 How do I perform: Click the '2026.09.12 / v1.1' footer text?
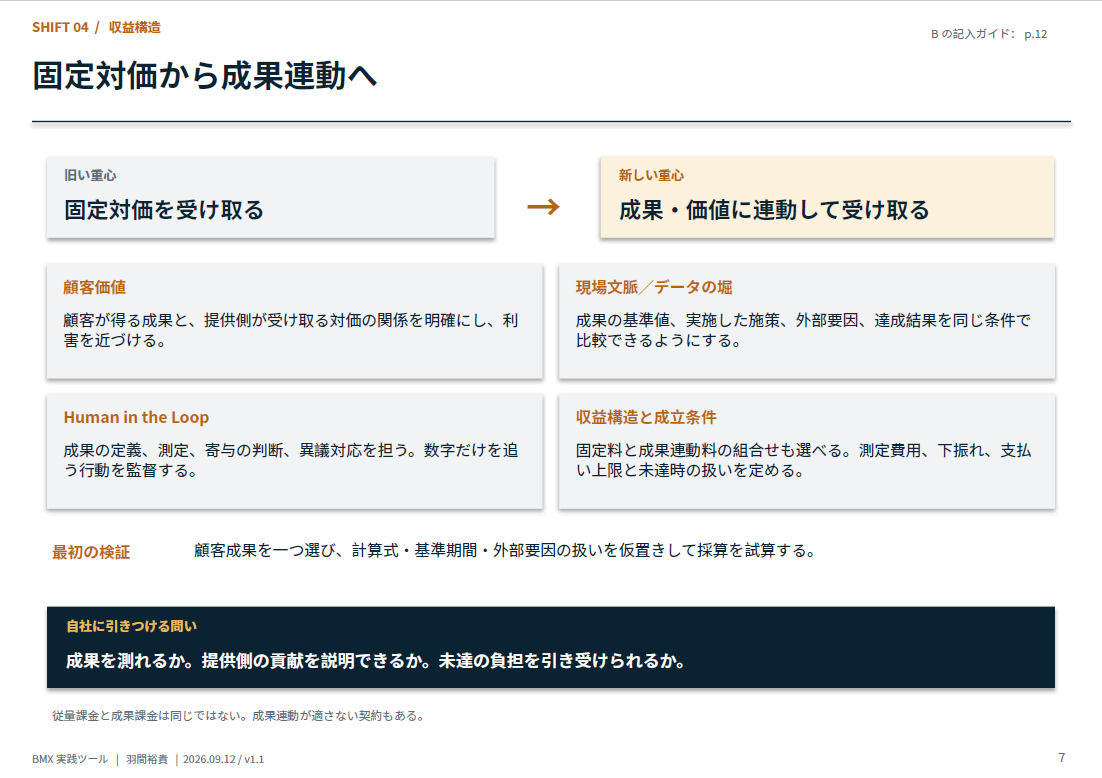pyautogui.click(x=223, y=759)
